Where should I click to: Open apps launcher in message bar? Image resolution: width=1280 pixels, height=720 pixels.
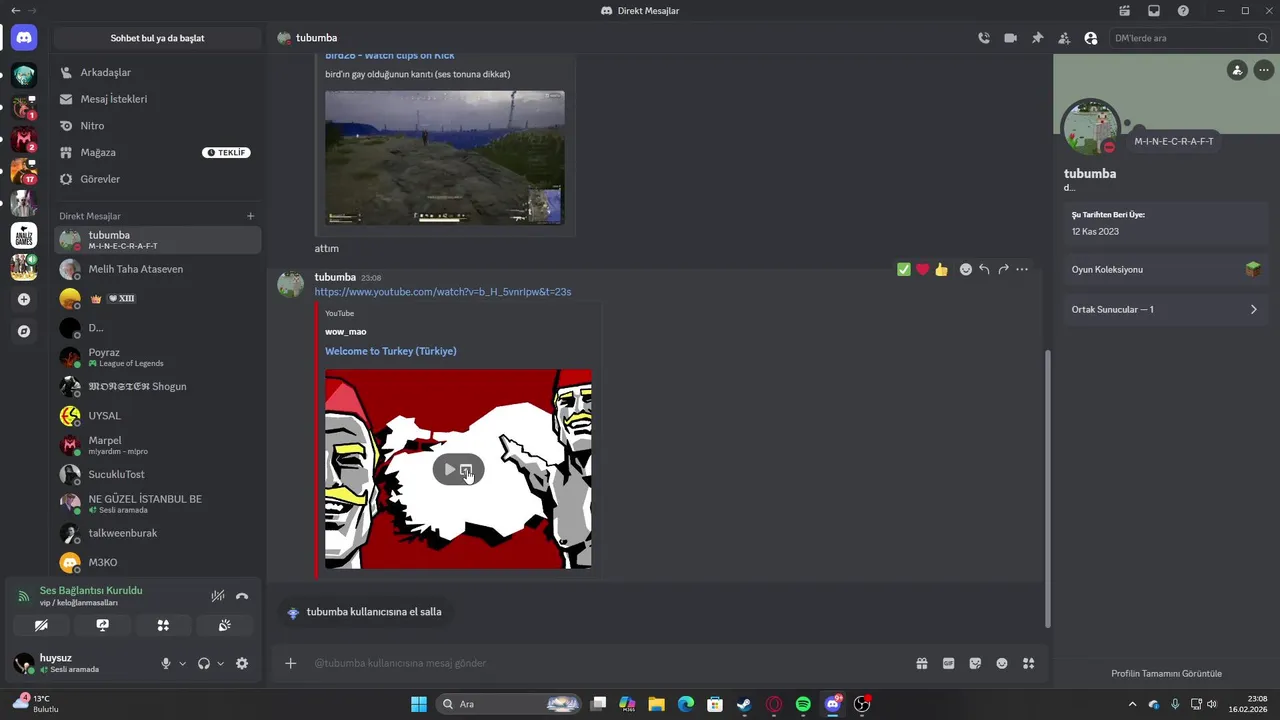click(1029, 663)
